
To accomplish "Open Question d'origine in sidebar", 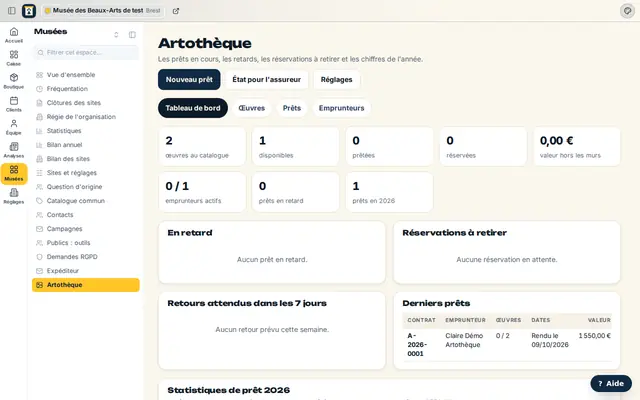I will tap(86, 187).
